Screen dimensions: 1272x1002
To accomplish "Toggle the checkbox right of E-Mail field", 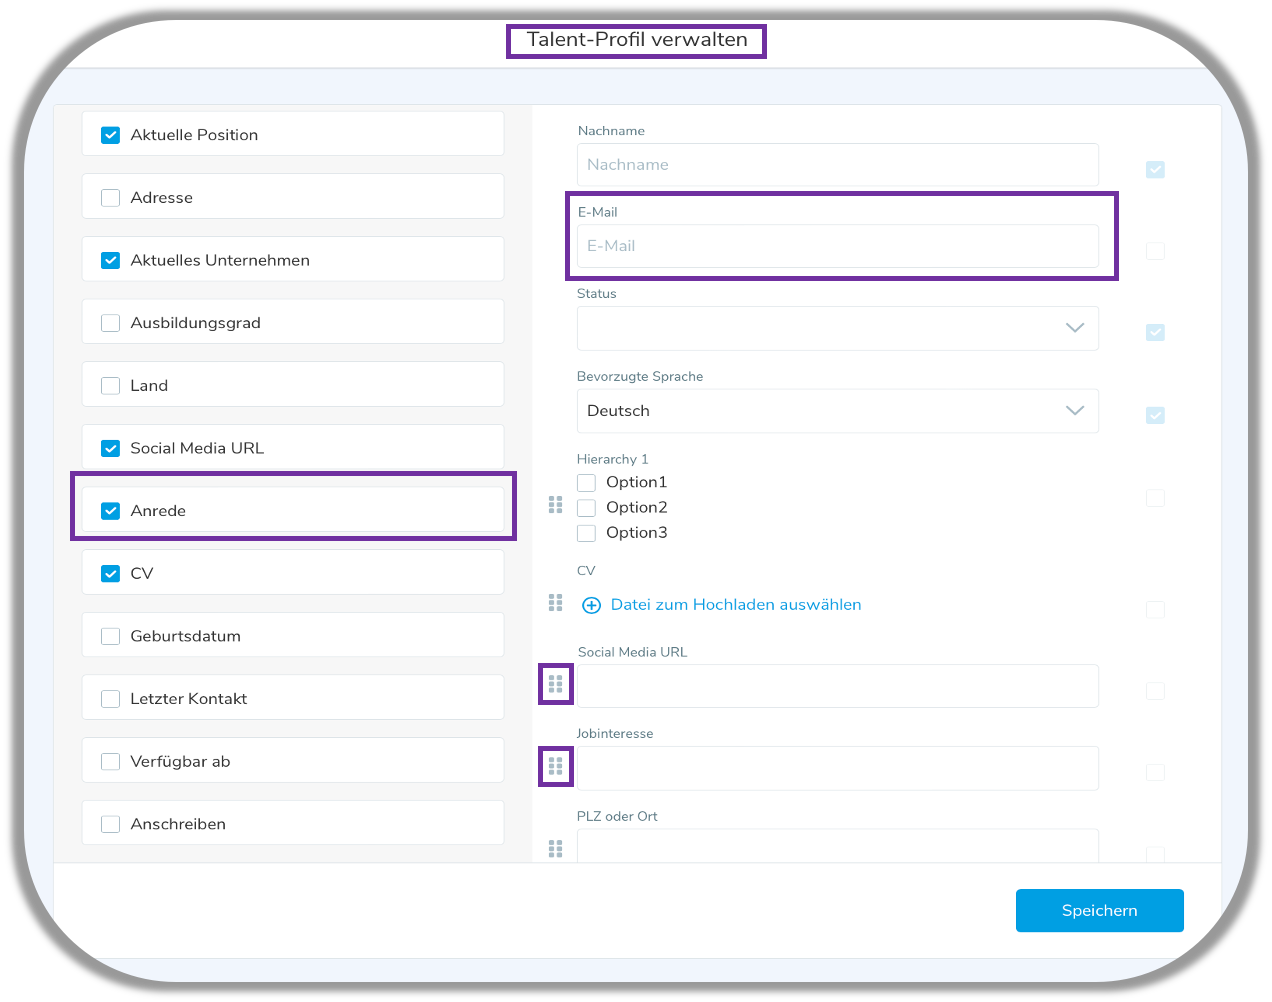I will point(1155,251).
